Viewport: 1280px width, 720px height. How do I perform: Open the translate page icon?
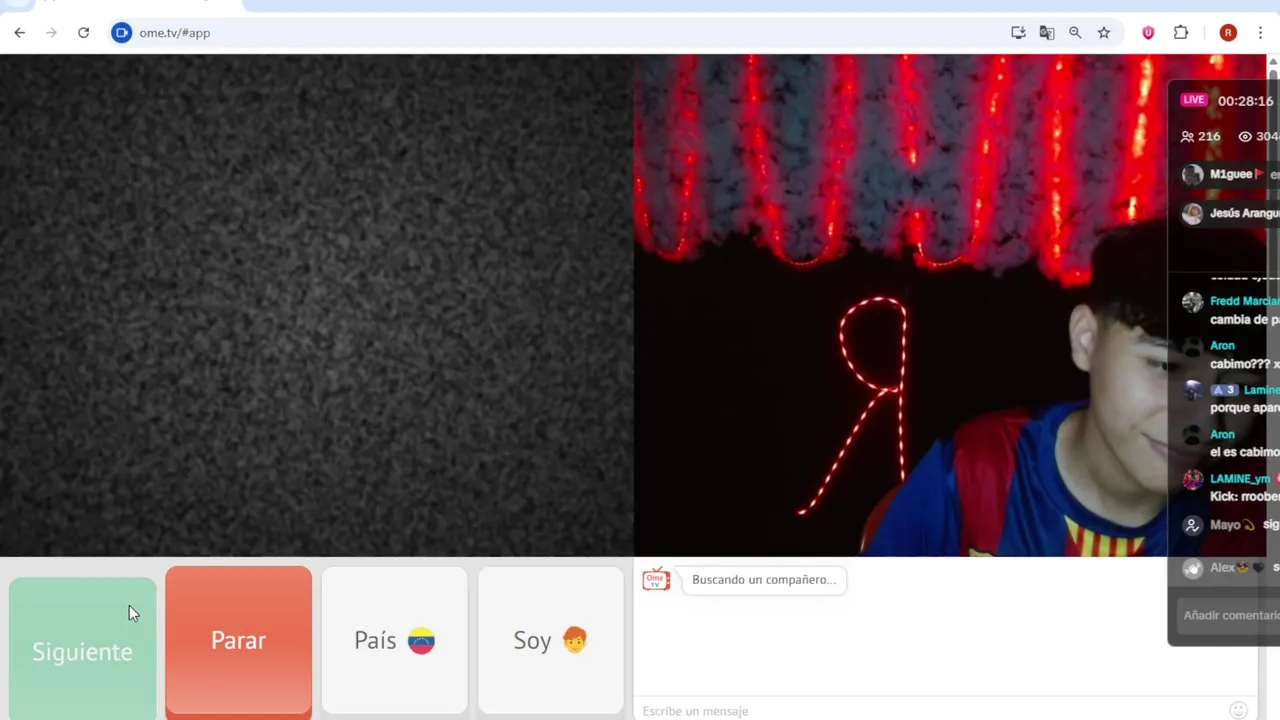pyautogui.click(x=1047, y=33)
